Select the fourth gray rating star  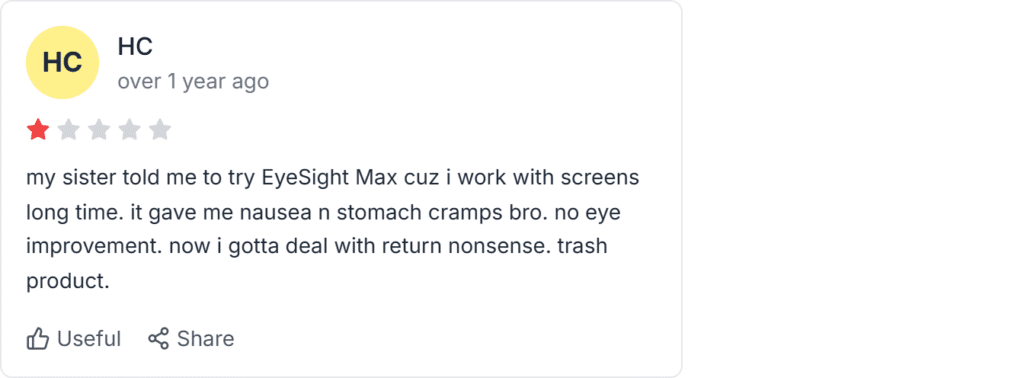(129, 130)
